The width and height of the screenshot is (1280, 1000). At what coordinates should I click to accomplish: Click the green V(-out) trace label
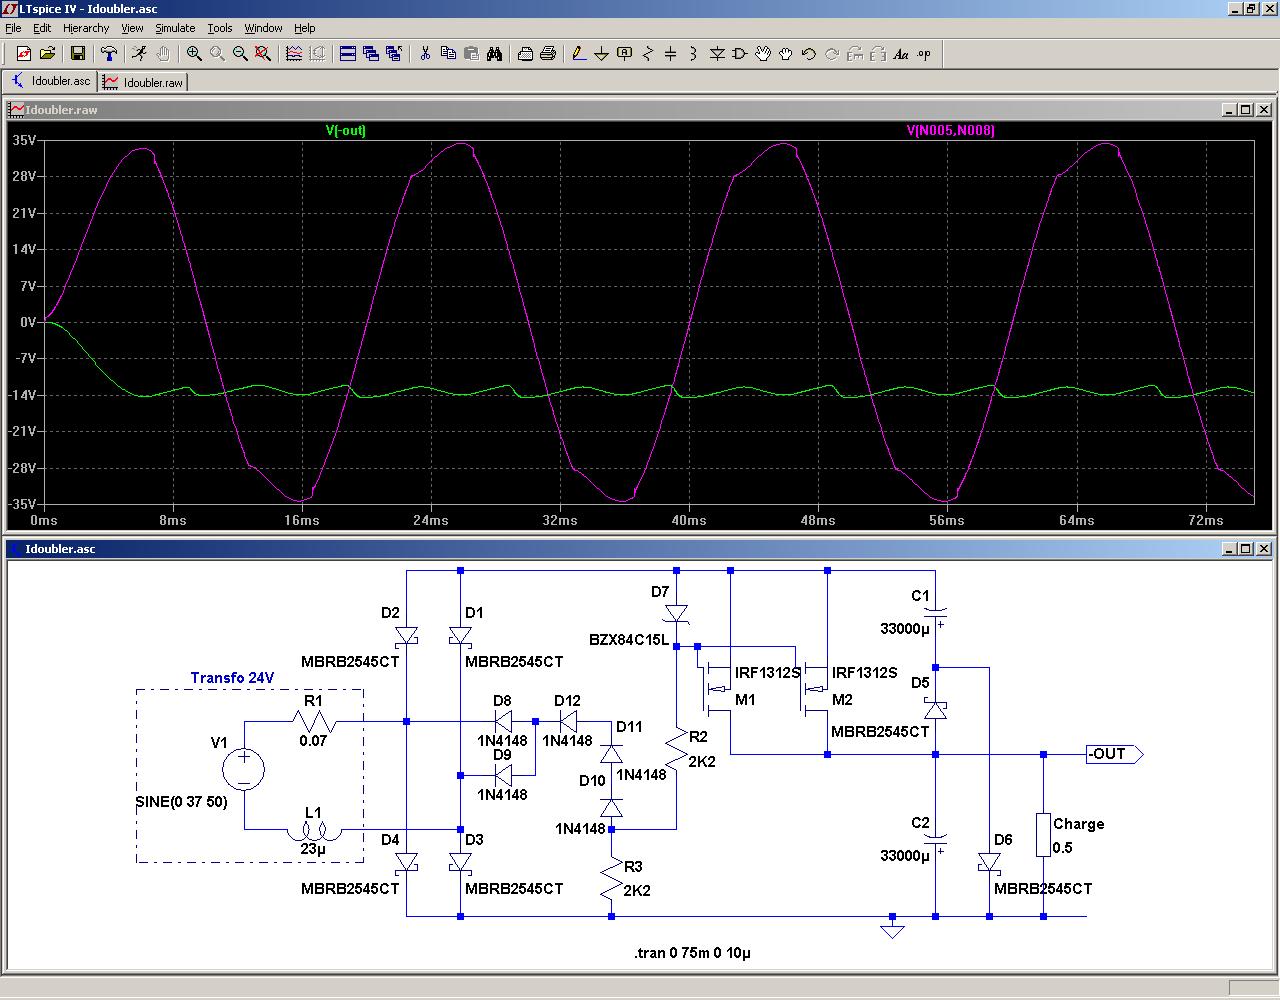[346, 131]
